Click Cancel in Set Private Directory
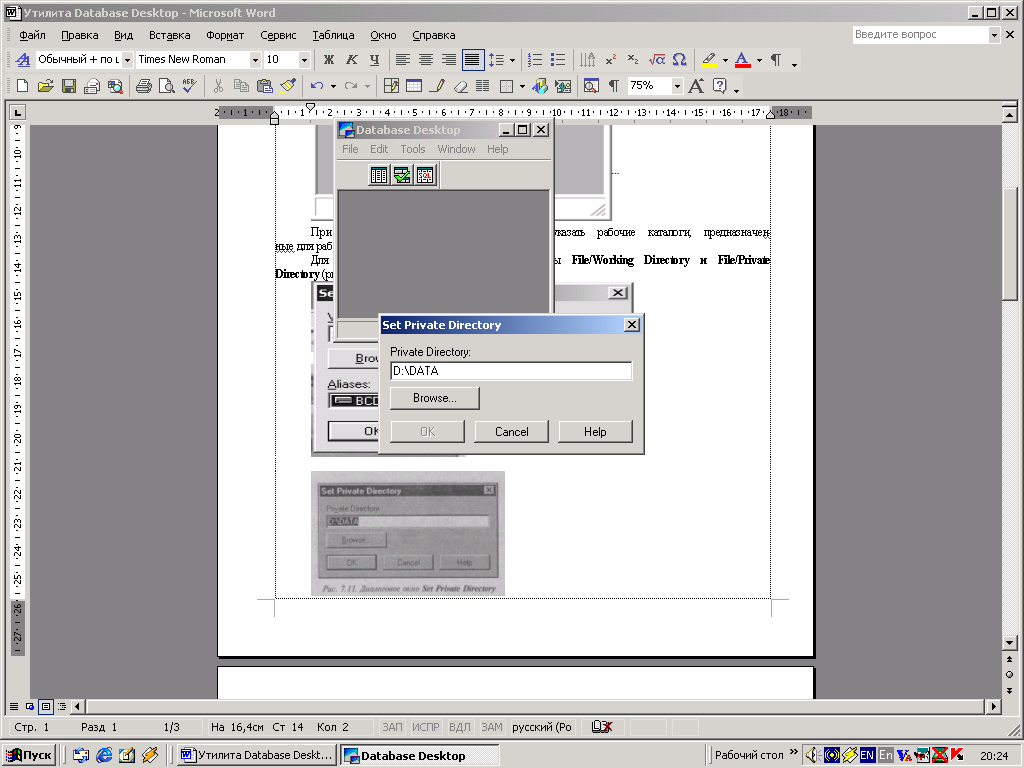1024x768 pixels. pos(511,432)
